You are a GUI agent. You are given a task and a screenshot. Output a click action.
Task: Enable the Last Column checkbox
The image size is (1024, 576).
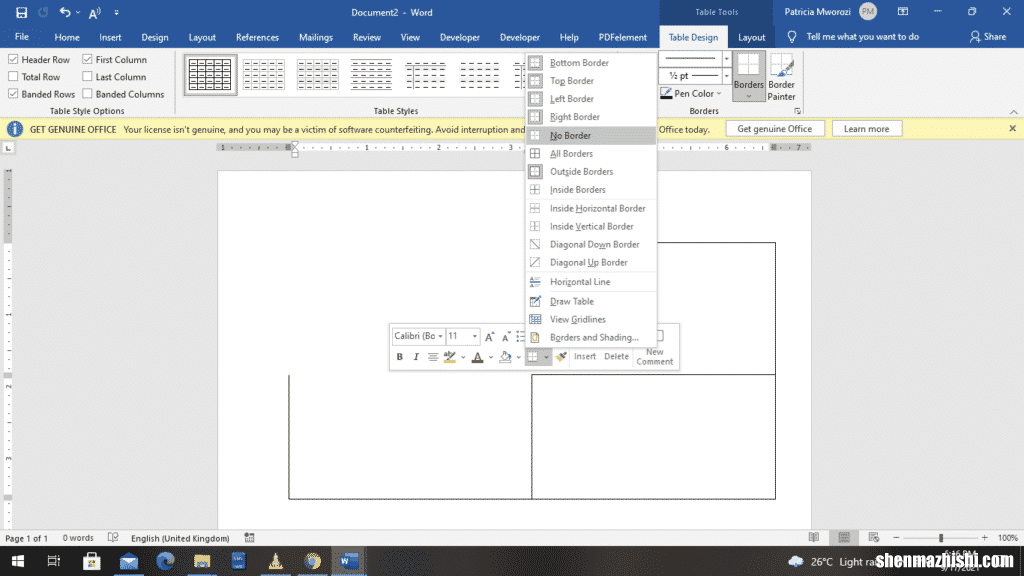point(88,76)
